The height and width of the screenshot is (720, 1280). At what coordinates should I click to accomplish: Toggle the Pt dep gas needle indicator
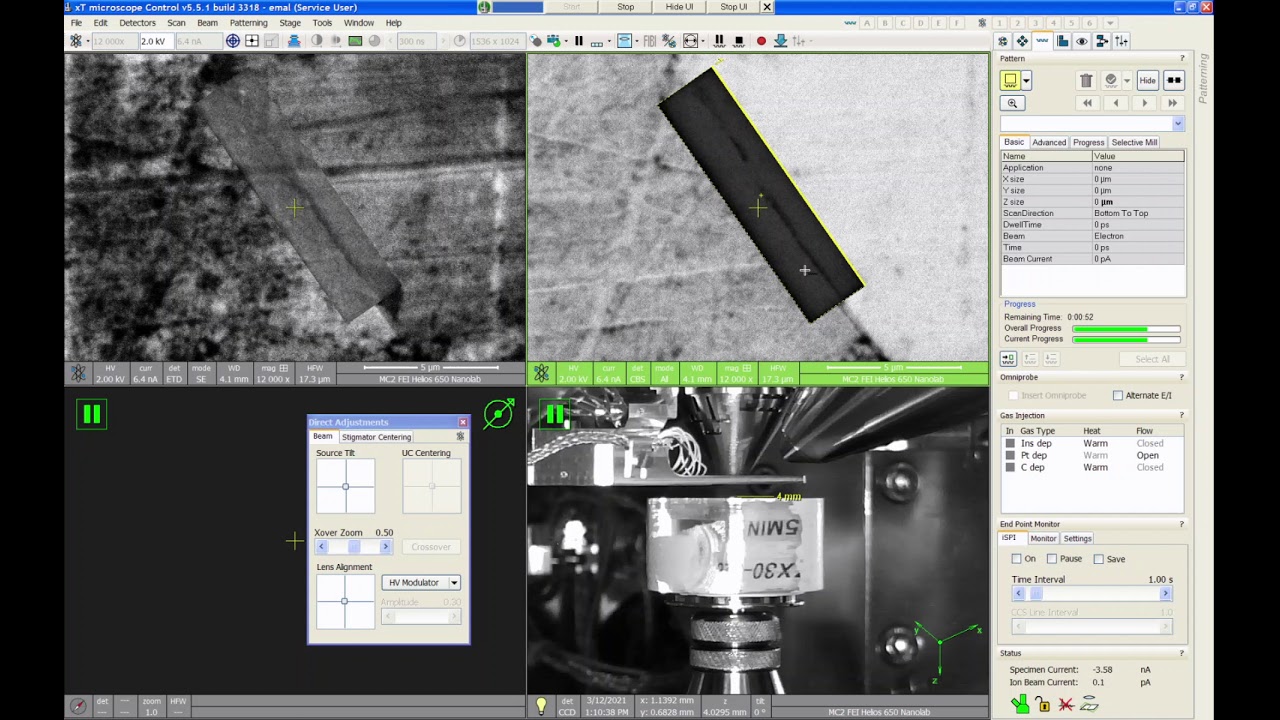click(1010, 455)
